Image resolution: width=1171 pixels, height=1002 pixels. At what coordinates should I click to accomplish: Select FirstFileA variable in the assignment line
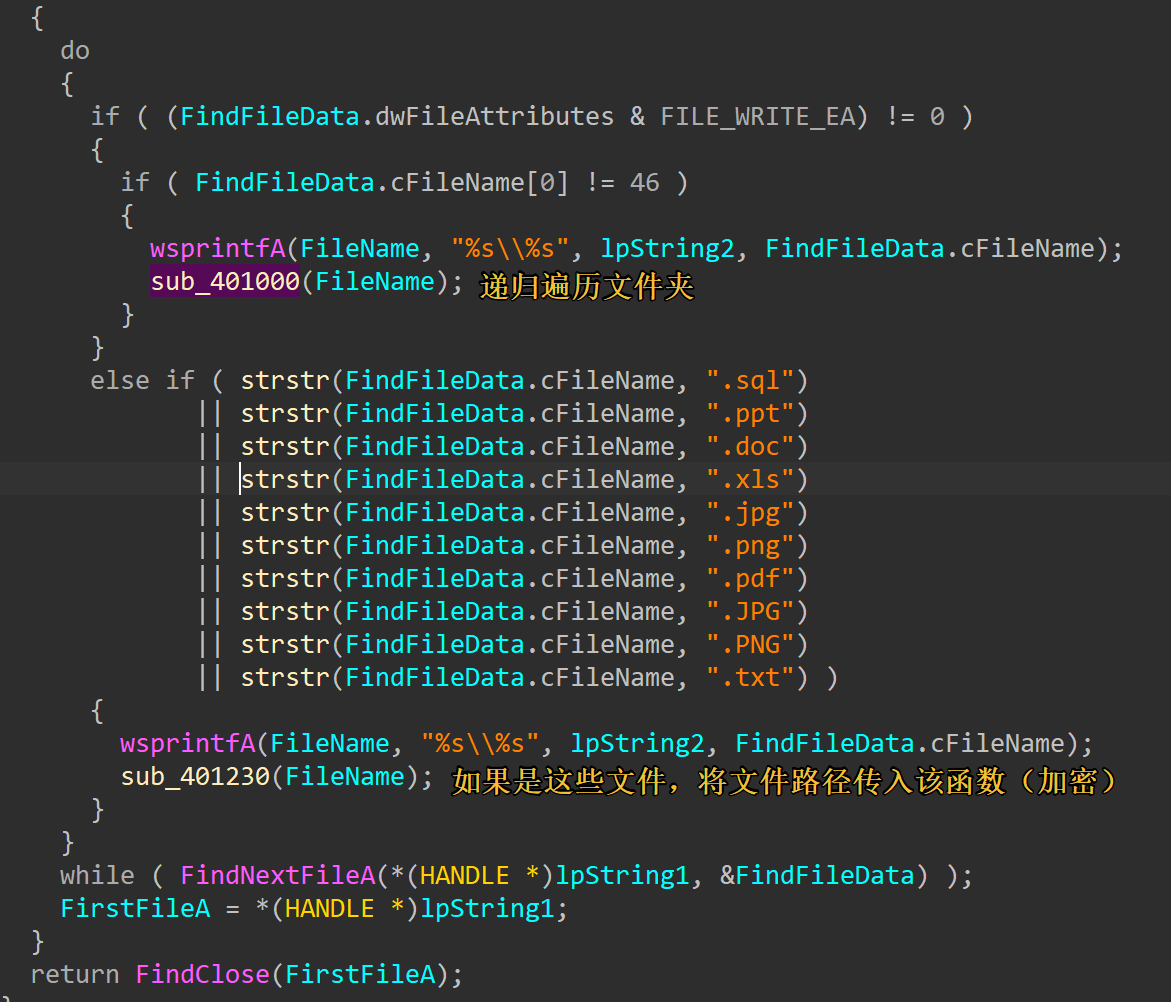135,909
